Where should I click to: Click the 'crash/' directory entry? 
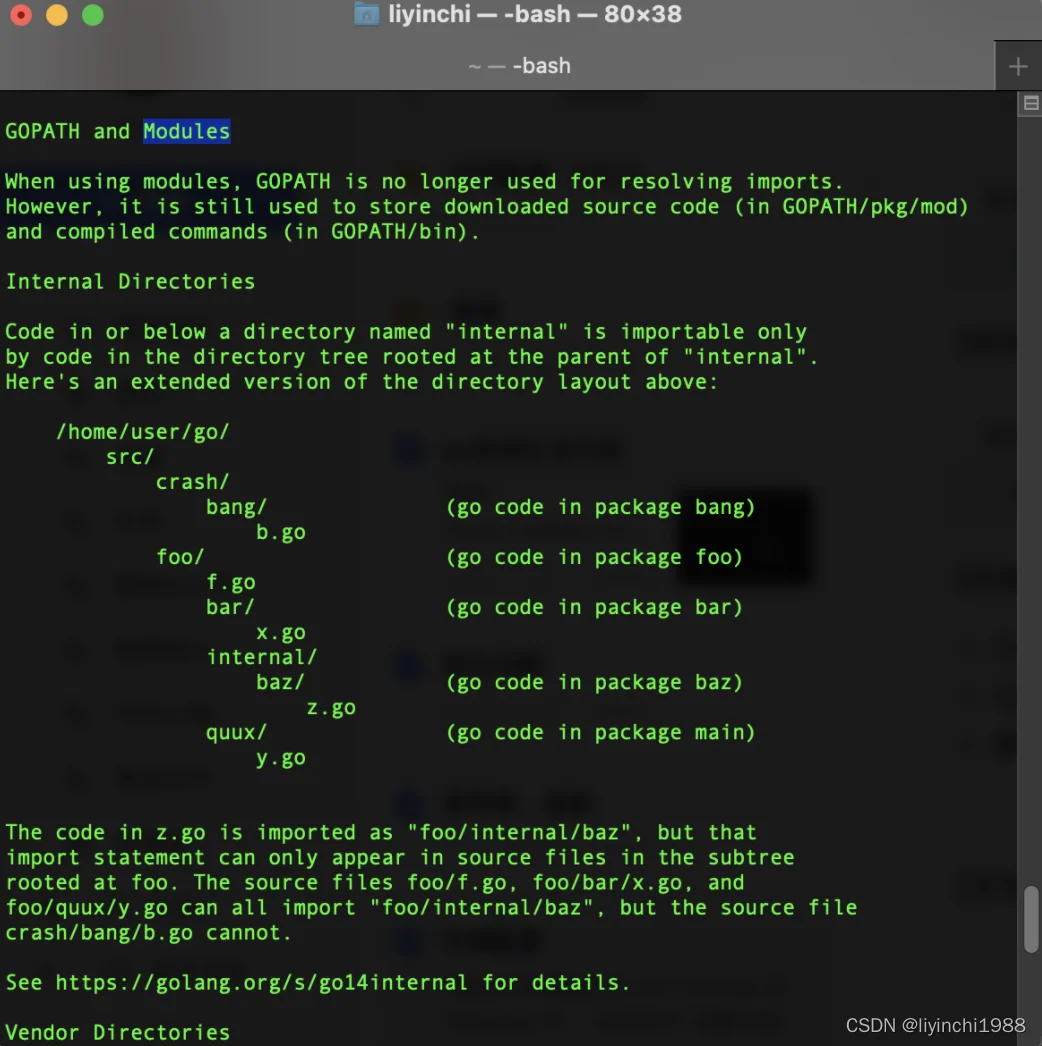pos(193,482)
